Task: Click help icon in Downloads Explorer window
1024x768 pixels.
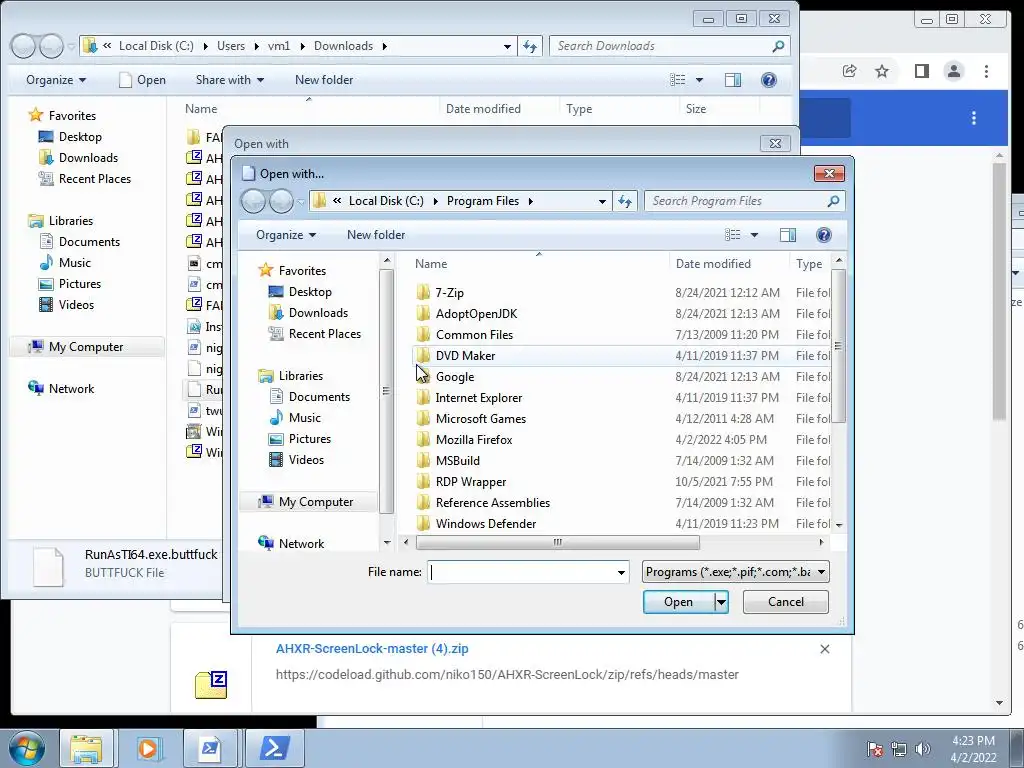Action: coord(769,80)
